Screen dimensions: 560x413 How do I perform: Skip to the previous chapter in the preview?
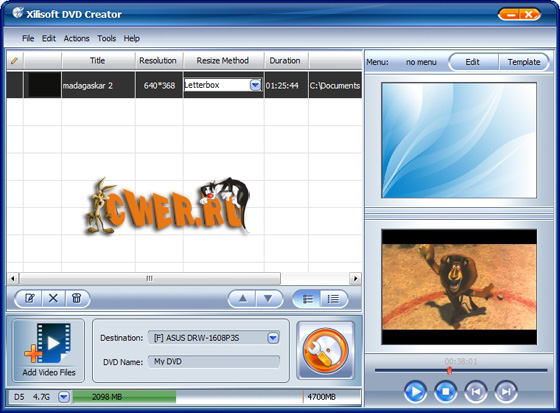(x=475, y=392)
